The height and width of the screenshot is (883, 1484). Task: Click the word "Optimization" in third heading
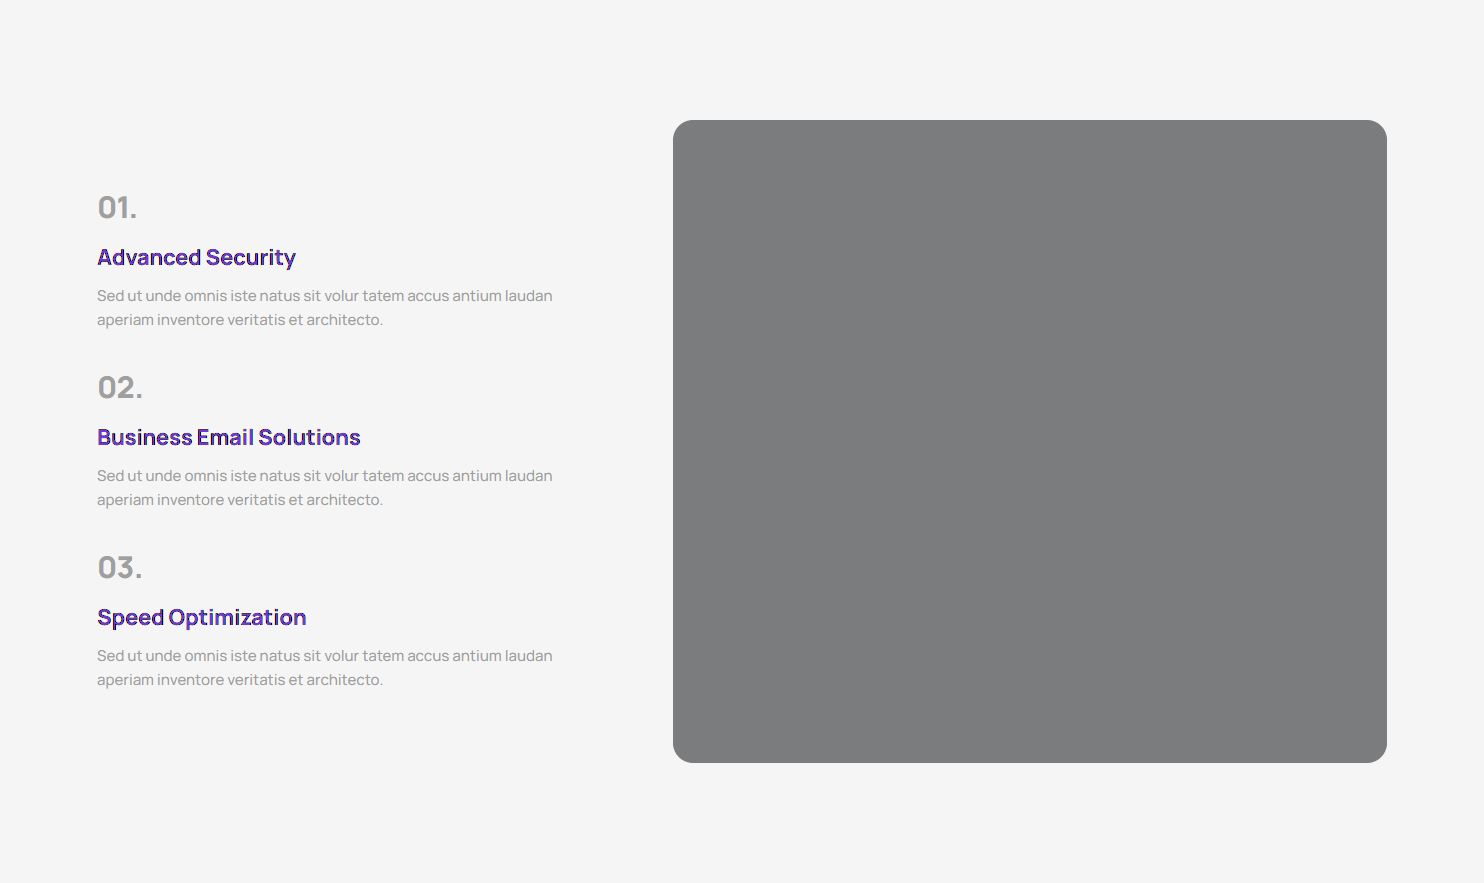[x=237, y=618]
